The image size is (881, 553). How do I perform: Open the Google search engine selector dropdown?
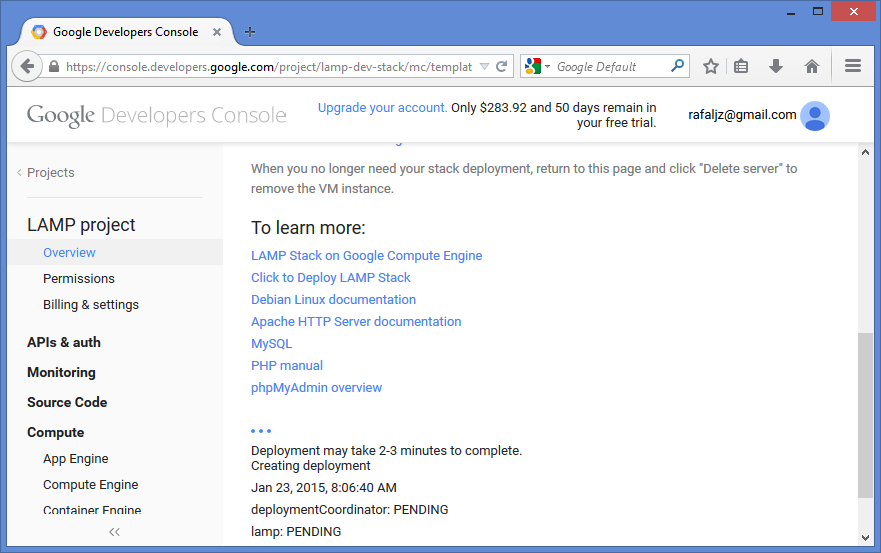tap(537, 66)
